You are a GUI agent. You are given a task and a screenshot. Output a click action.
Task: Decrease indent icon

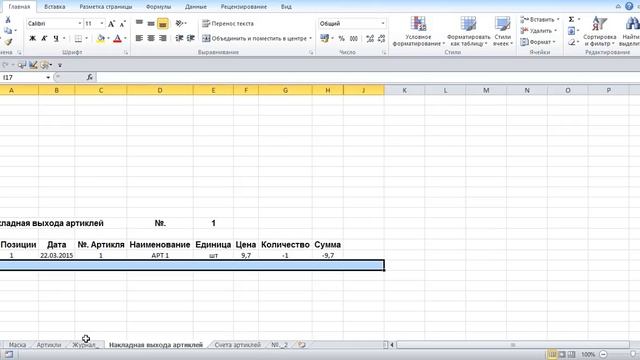coord(179,38)
